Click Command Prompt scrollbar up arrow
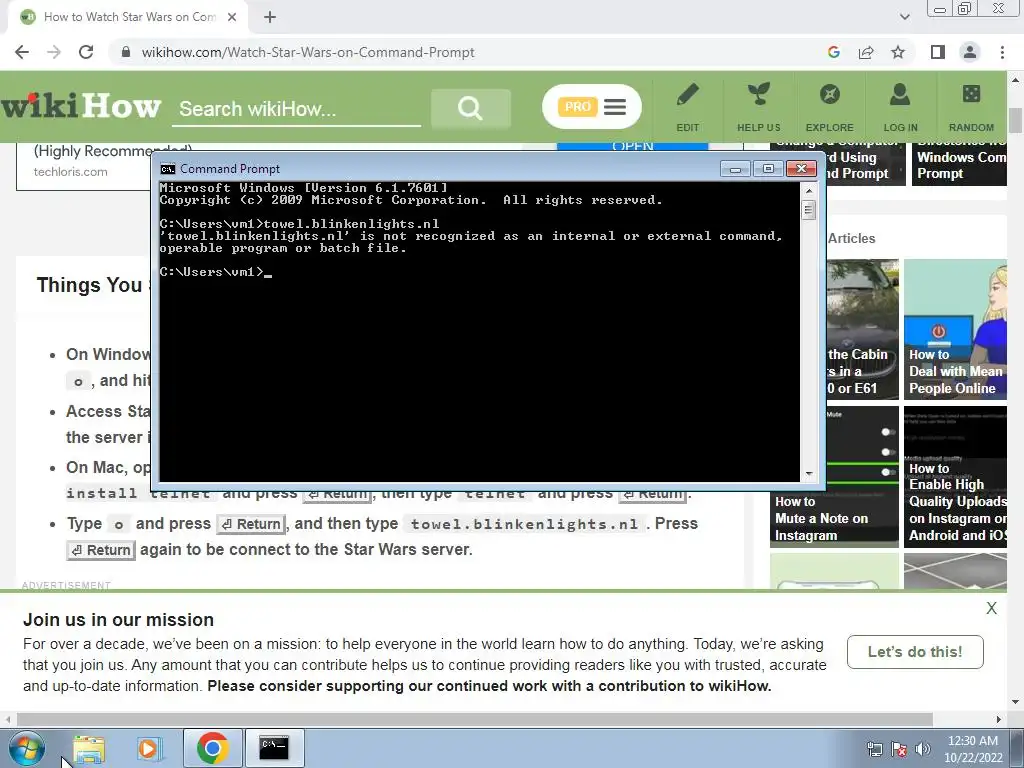 (x=808, y=190)
